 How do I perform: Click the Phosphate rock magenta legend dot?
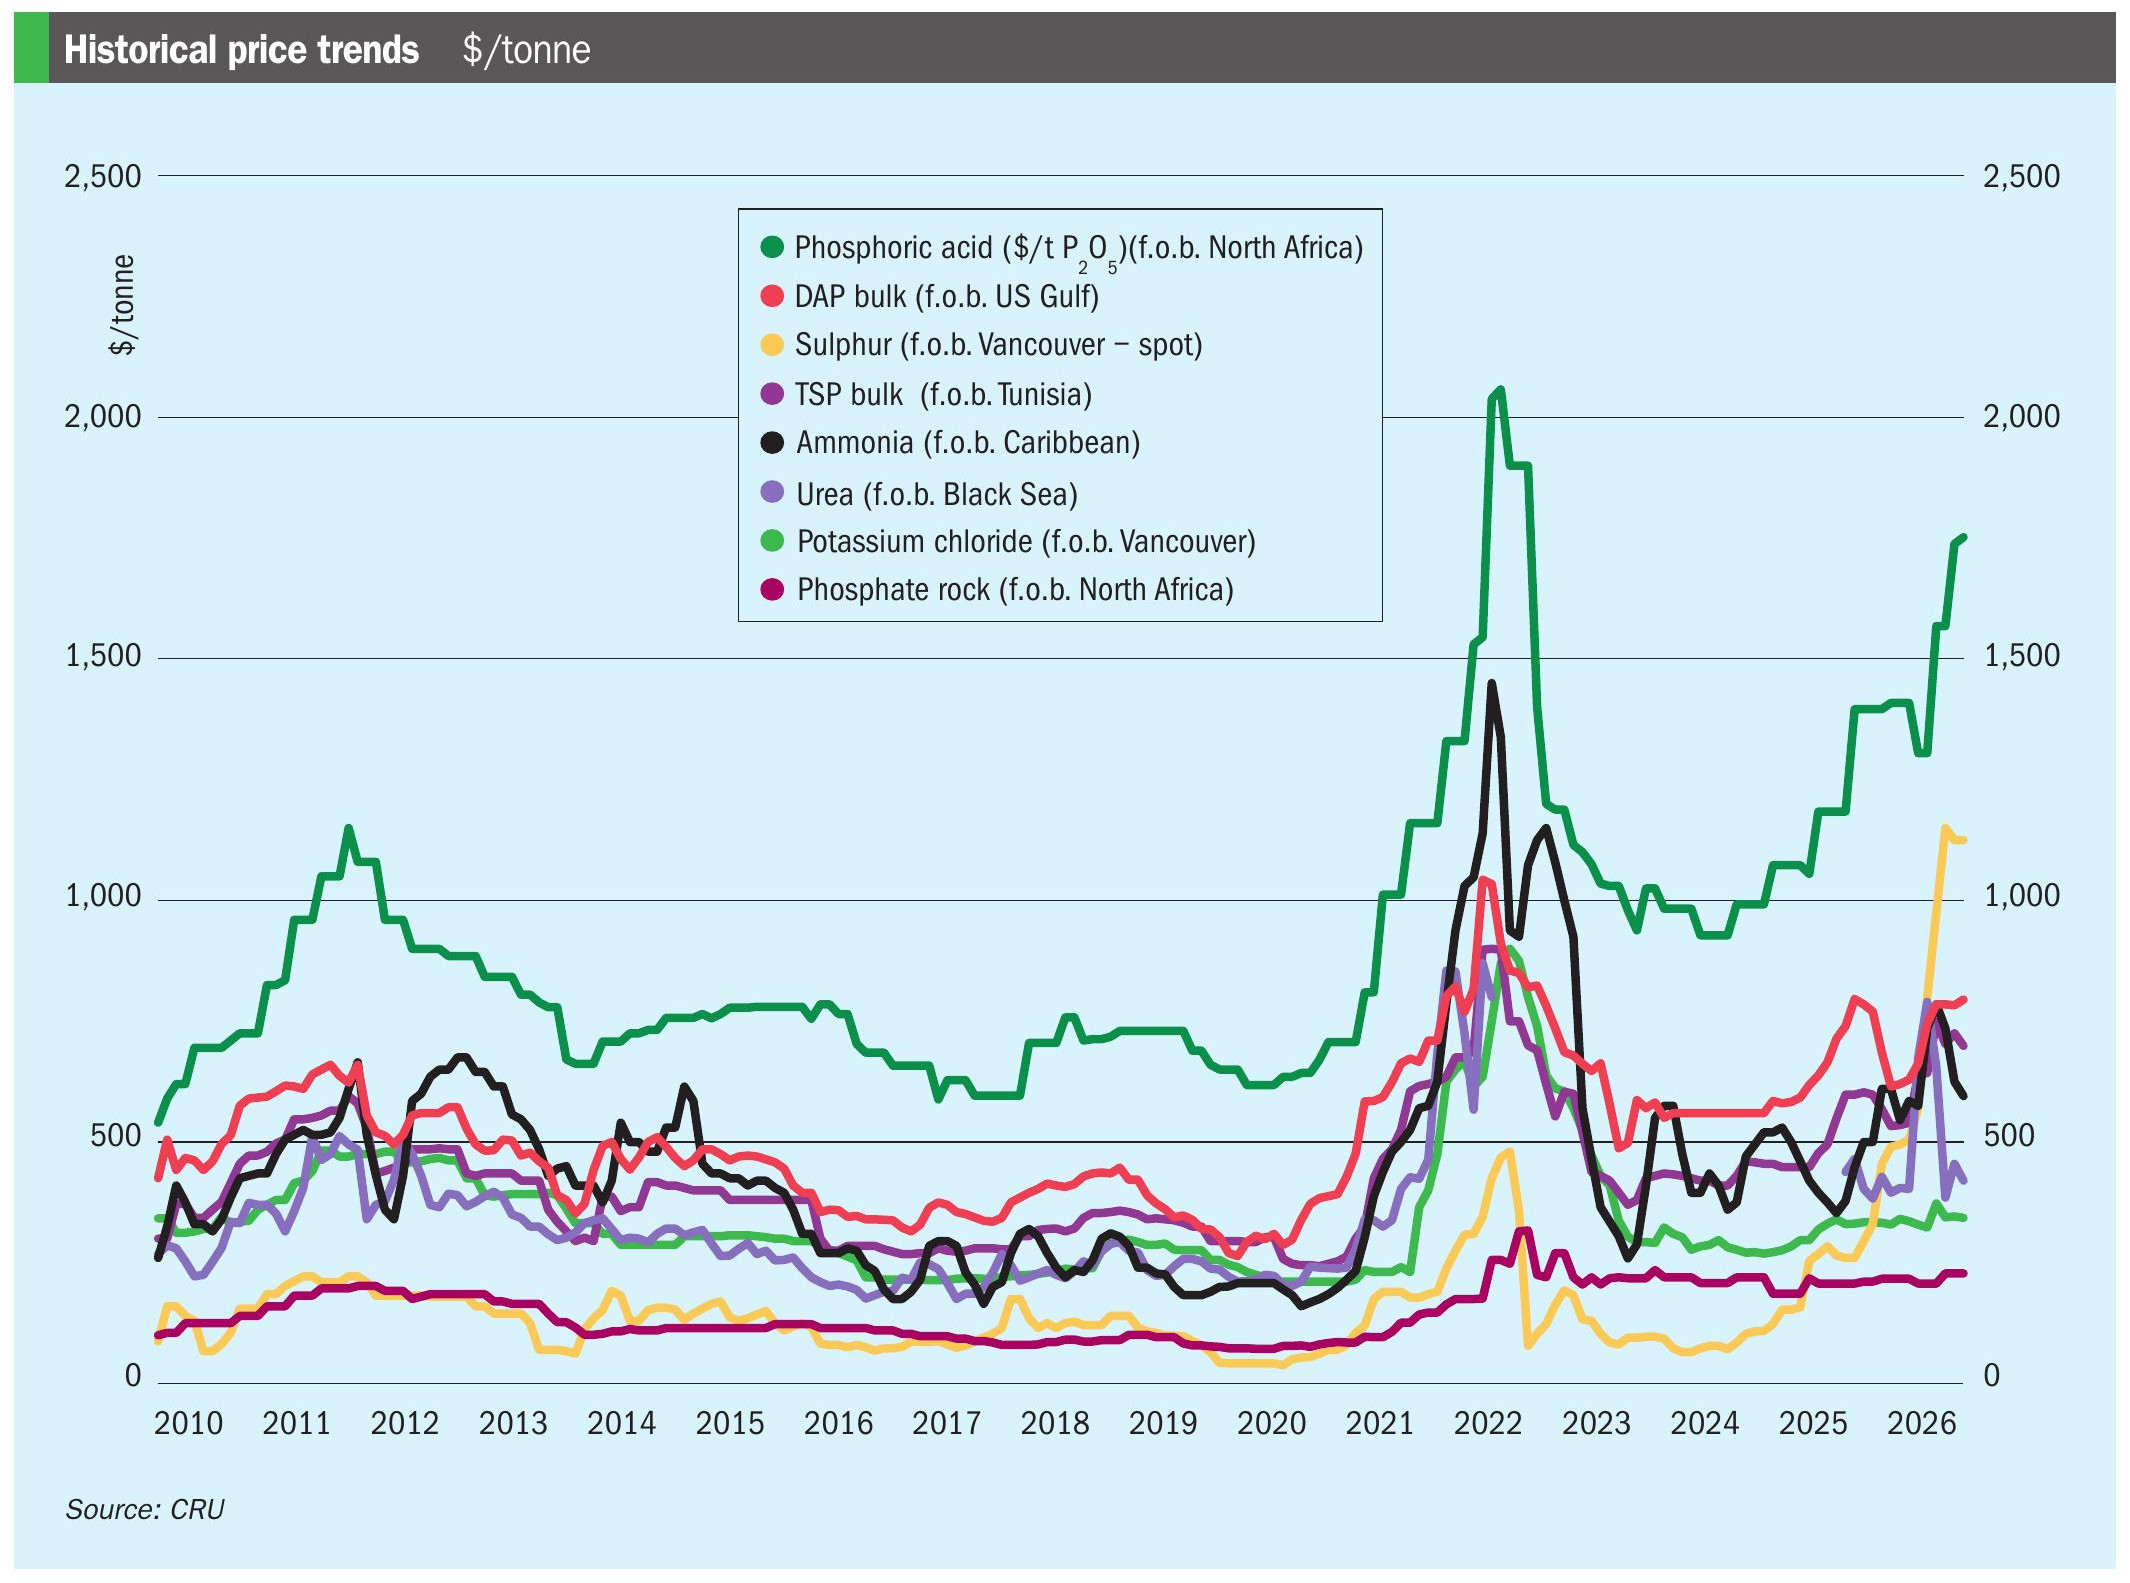[x=771, y=590]
